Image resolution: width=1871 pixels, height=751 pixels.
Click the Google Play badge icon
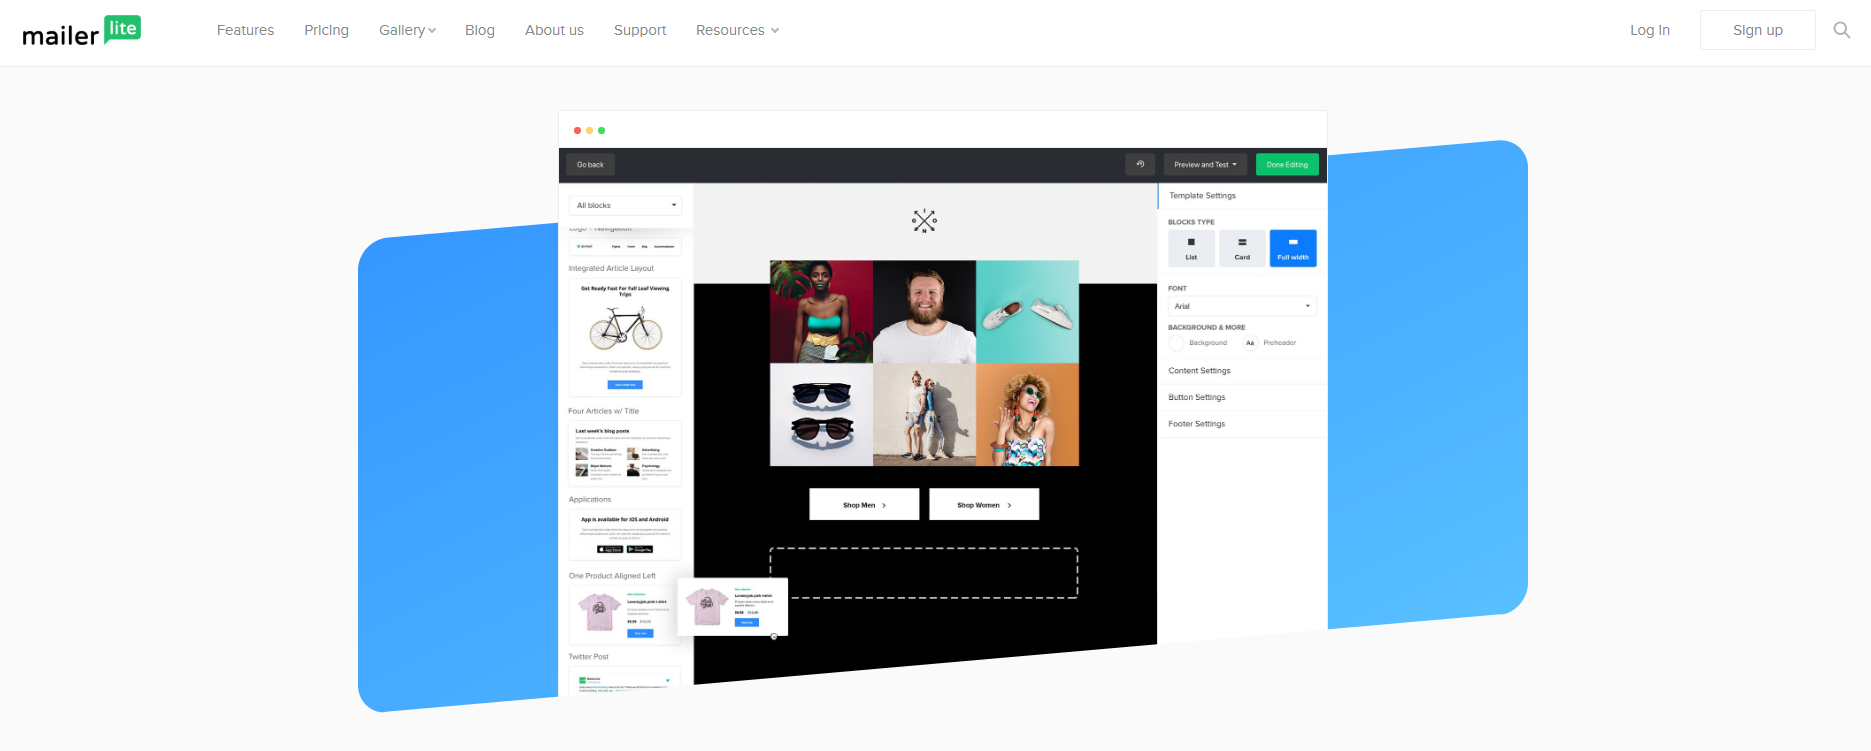tap(640, 549)
